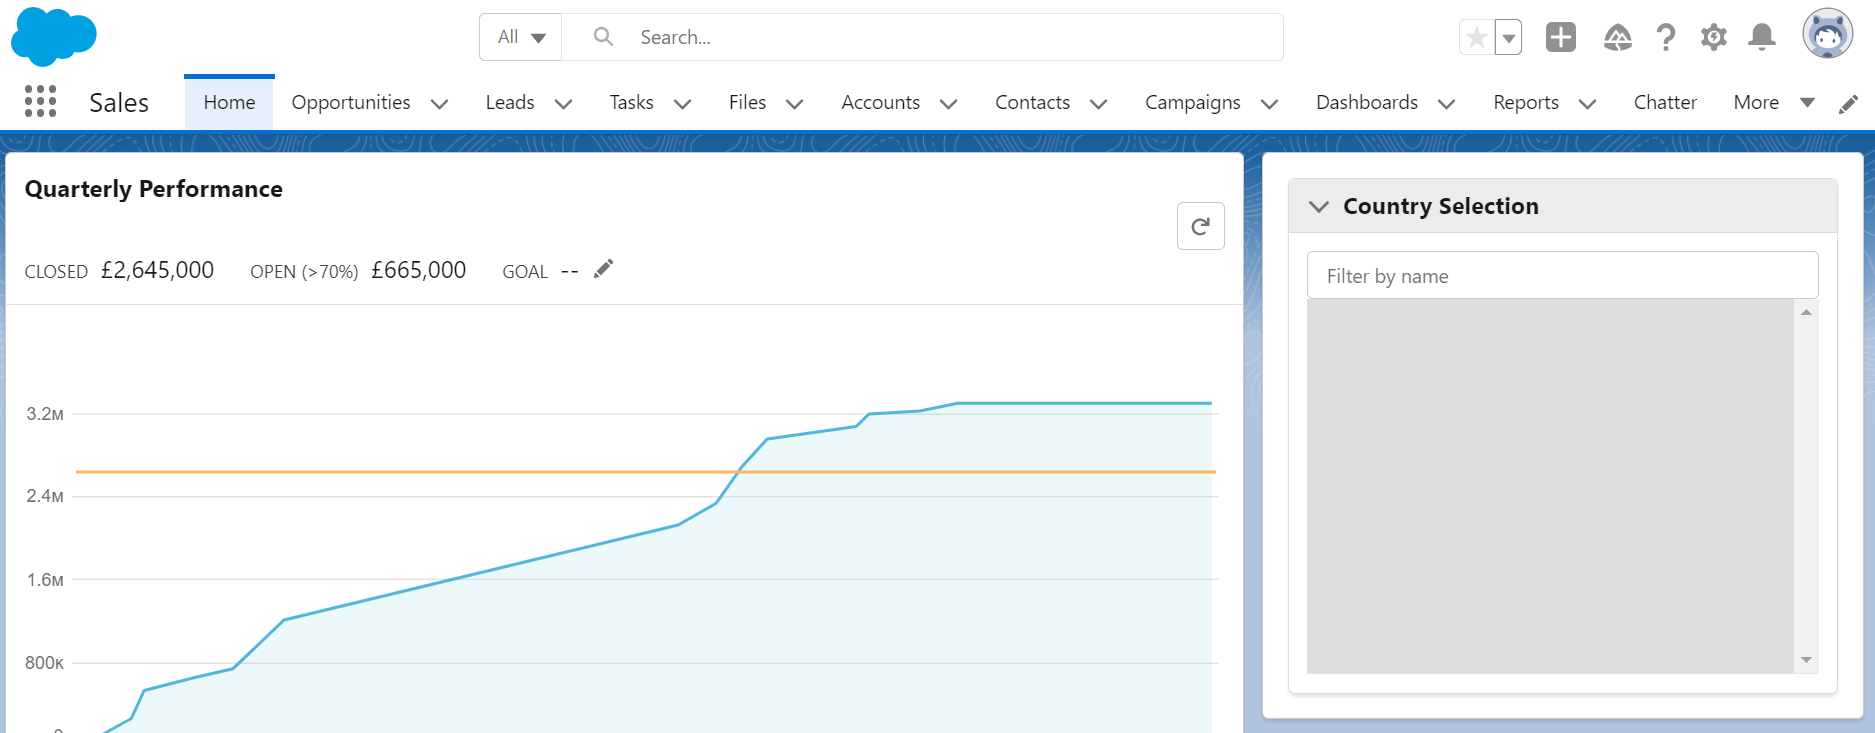
Task: Open the Trailhead guidance icon
Action: [x=1617, y=38]
